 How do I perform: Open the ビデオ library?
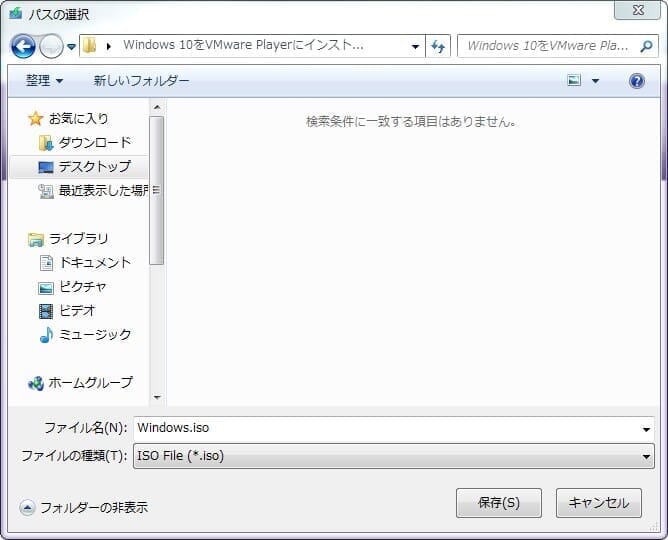[x=76, y=310]
